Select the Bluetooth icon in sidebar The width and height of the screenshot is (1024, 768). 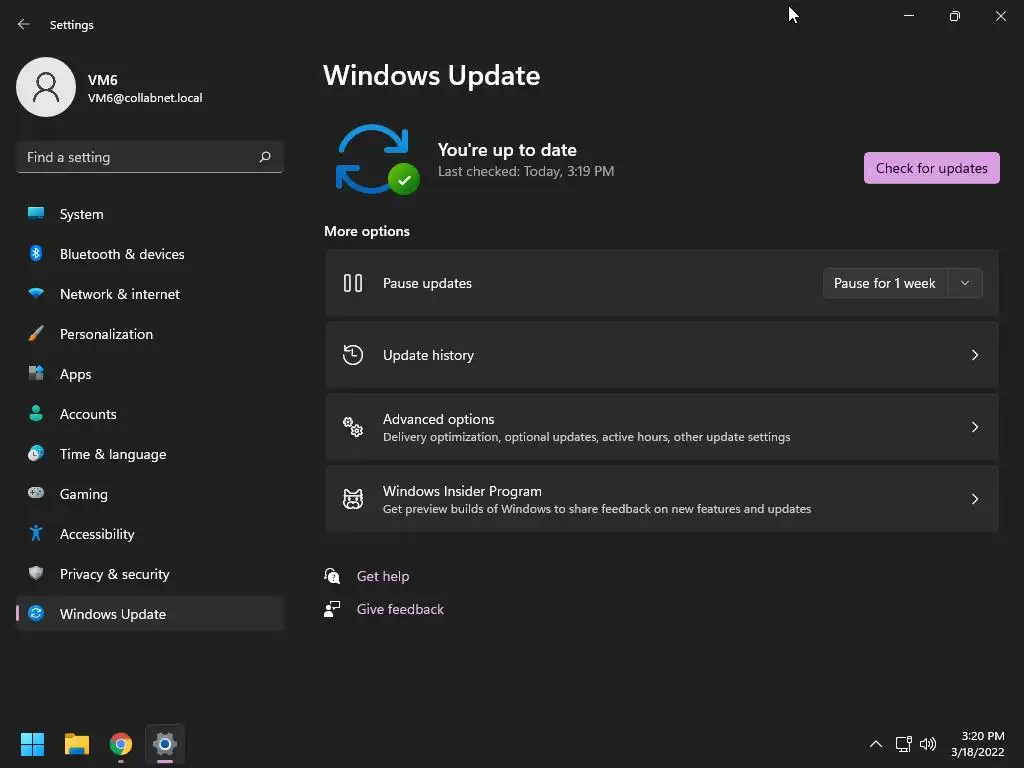(36, 253)
